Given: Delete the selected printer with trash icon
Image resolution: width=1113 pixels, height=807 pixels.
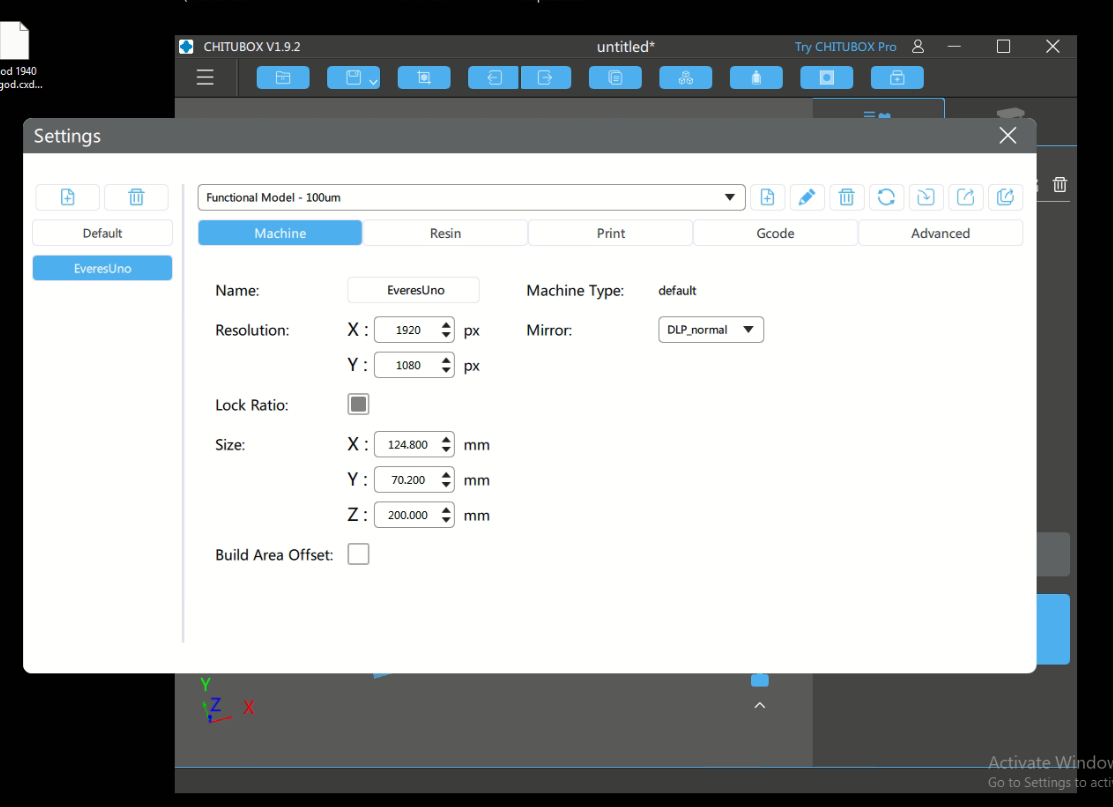Looking at the screenshot, I should pos(136,197).
